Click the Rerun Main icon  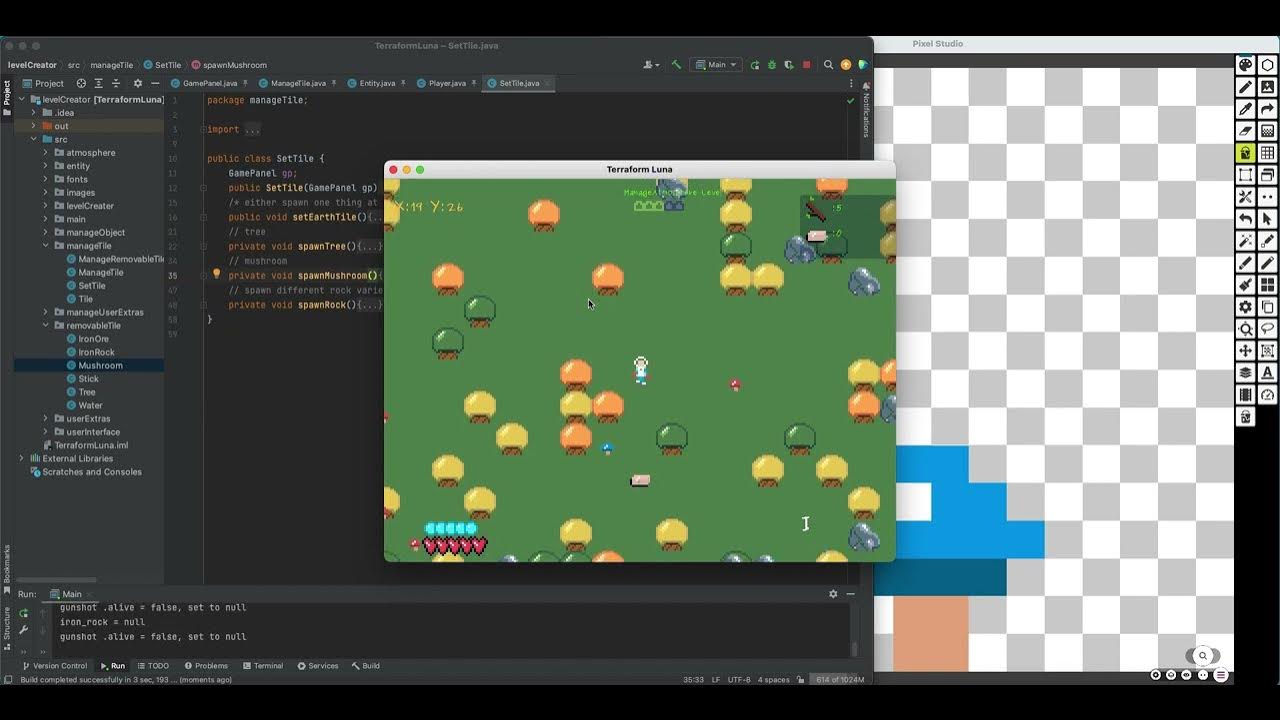click(754, 65)
